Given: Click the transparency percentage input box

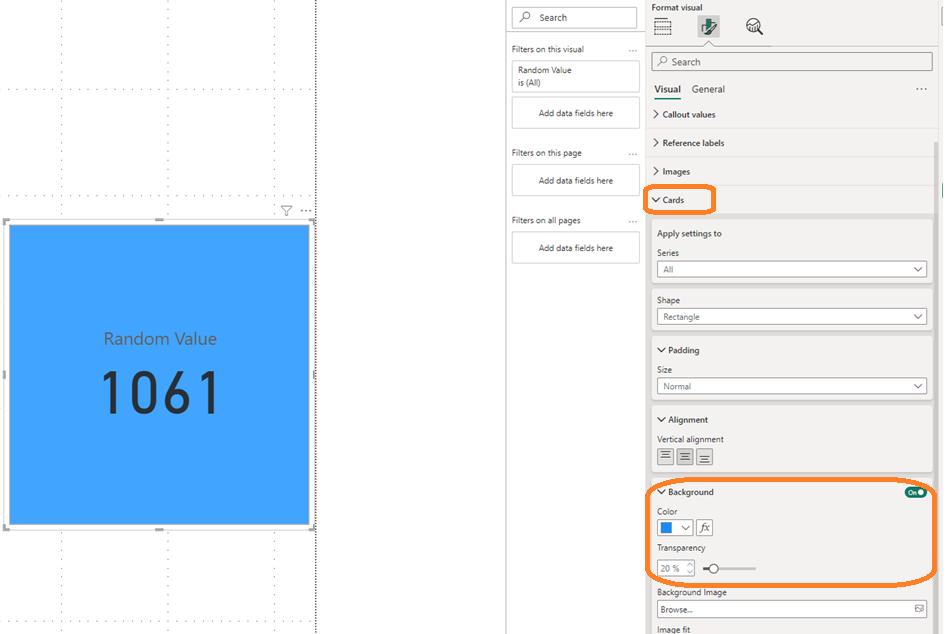Looking at the screenshot, I should [x=675, y=569].
